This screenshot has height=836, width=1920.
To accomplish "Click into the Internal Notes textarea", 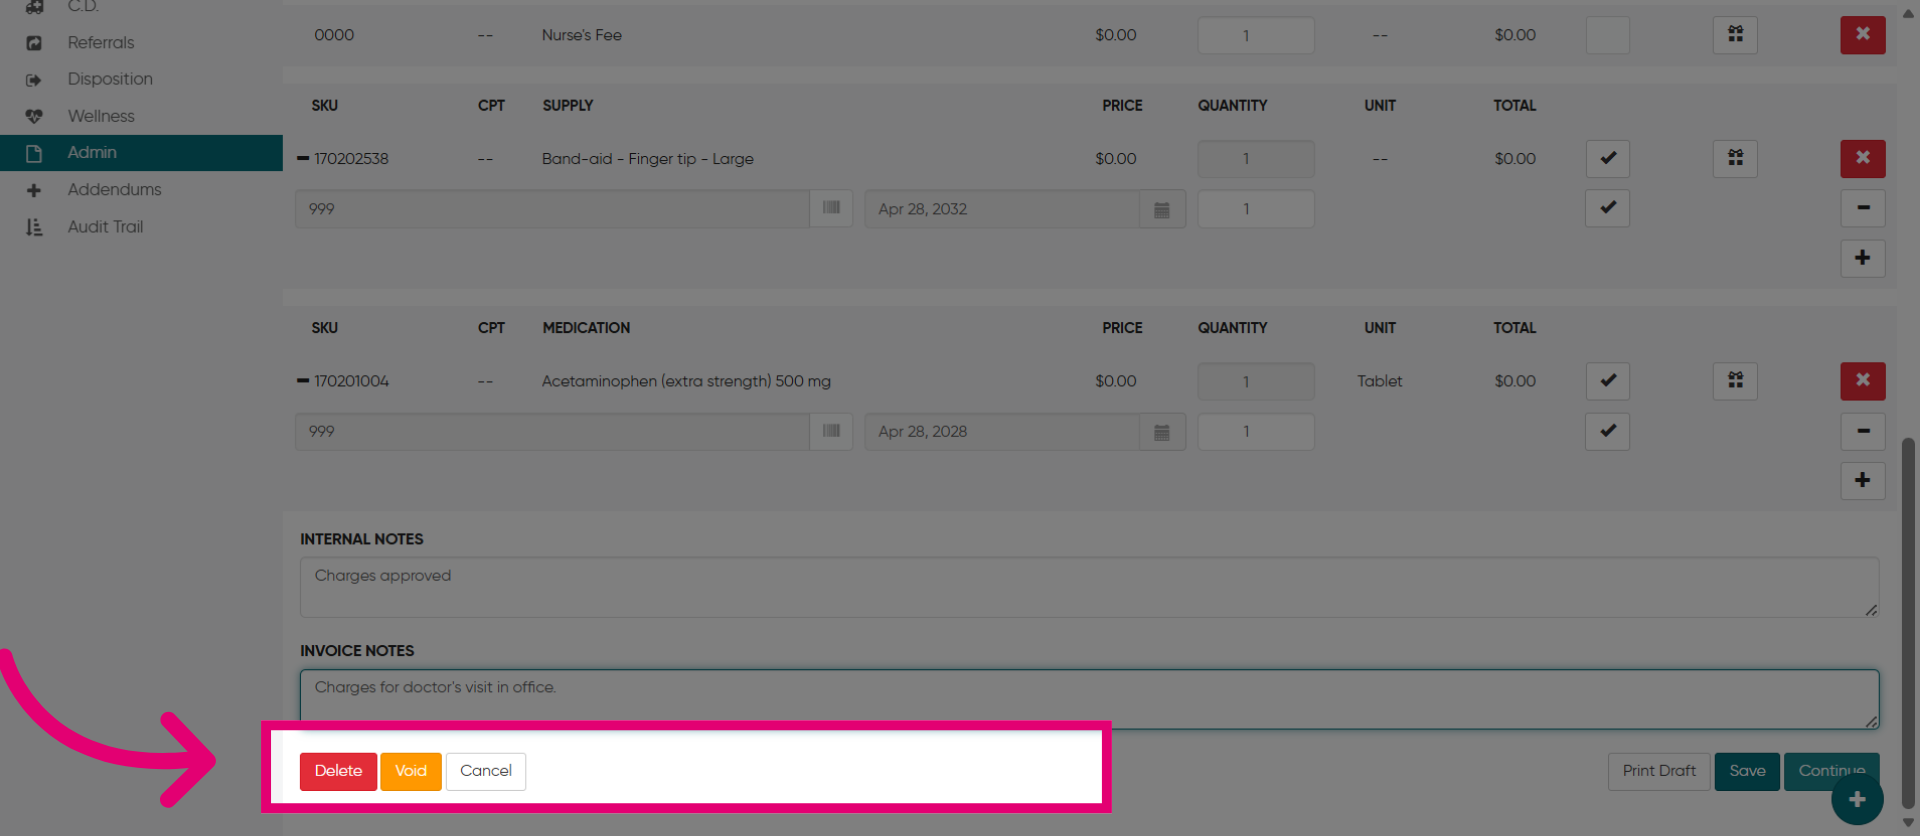I will 1089,587.
